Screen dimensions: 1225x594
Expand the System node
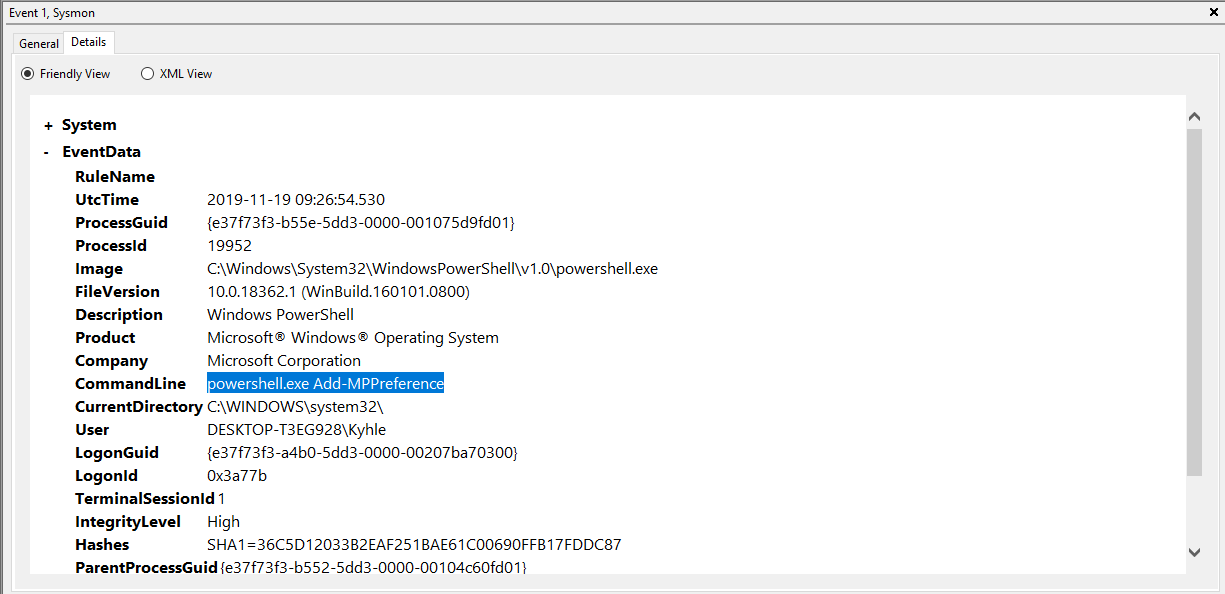pos(48,126)
